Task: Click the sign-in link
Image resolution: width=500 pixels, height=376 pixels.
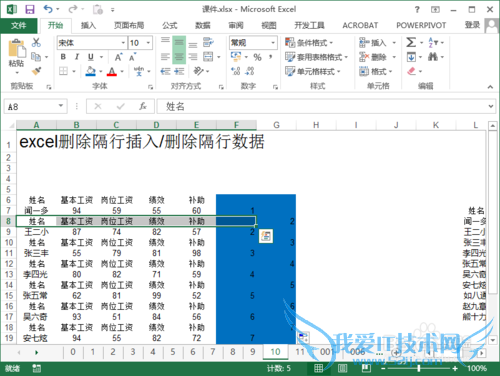Action: coord(472,25)
